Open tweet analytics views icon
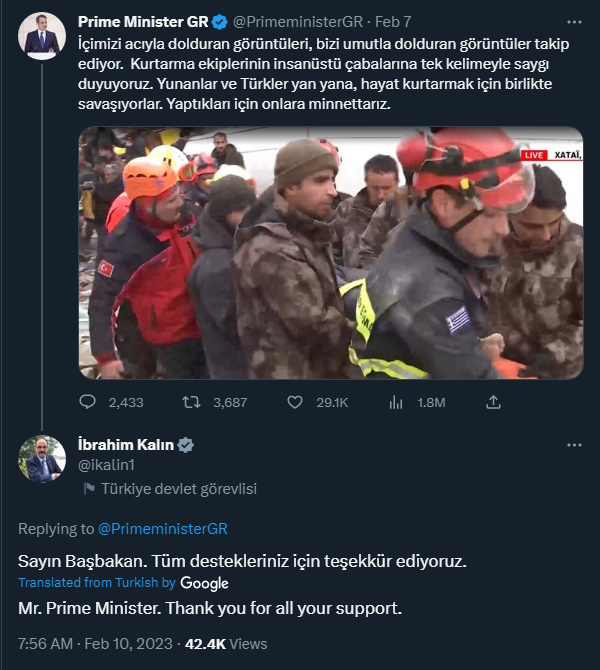 click(x=395, y=402)
